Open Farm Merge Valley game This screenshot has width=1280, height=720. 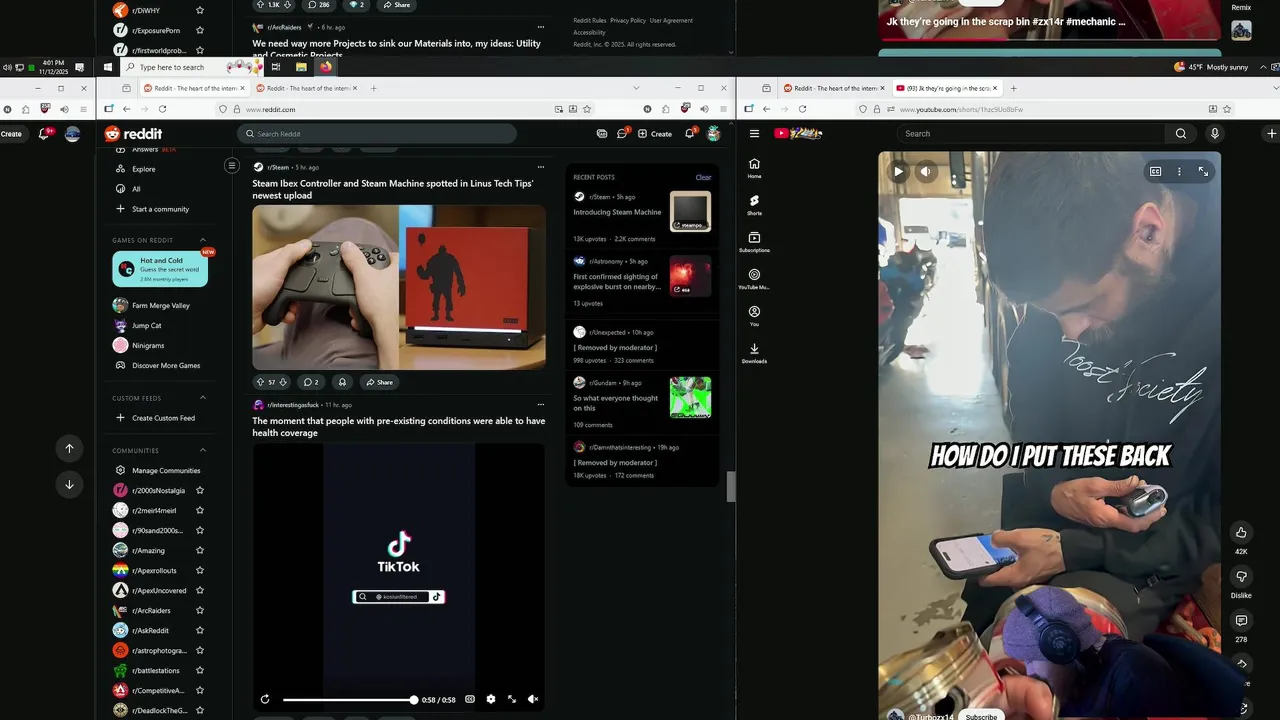(160, 305)
